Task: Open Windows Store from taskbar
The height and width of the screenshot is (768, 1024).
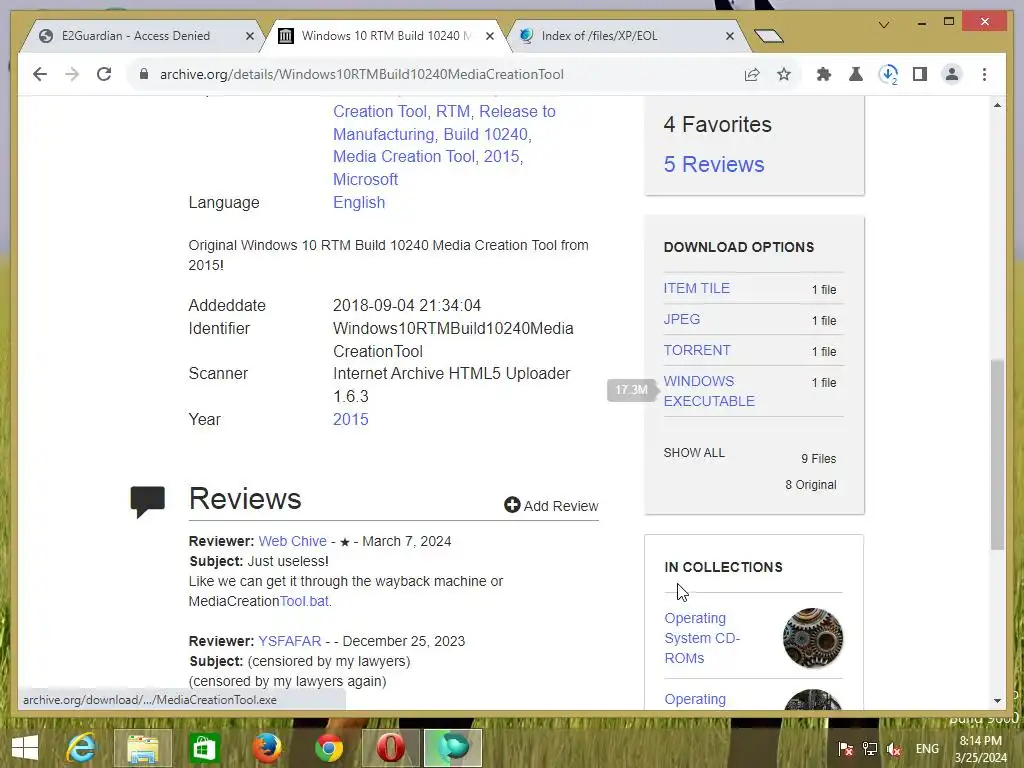Action: coord(204,748)
